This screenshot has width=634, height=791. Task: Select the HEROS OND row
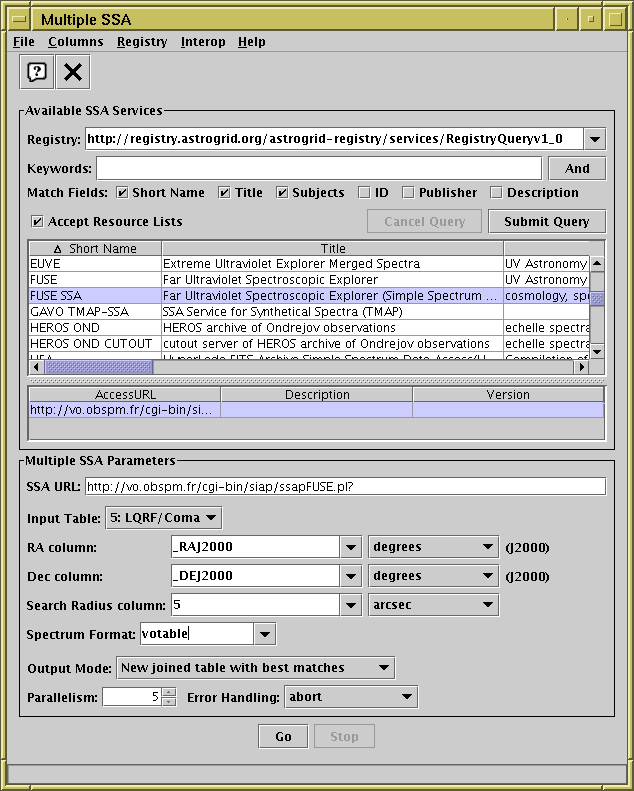[x=309, y=328]
